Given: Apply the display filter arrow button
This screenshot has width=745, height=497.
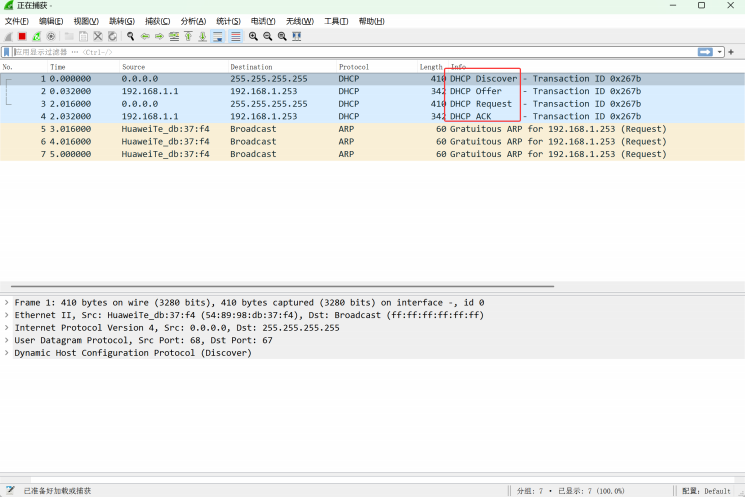Looking at the screenshot, I should 705,52.
